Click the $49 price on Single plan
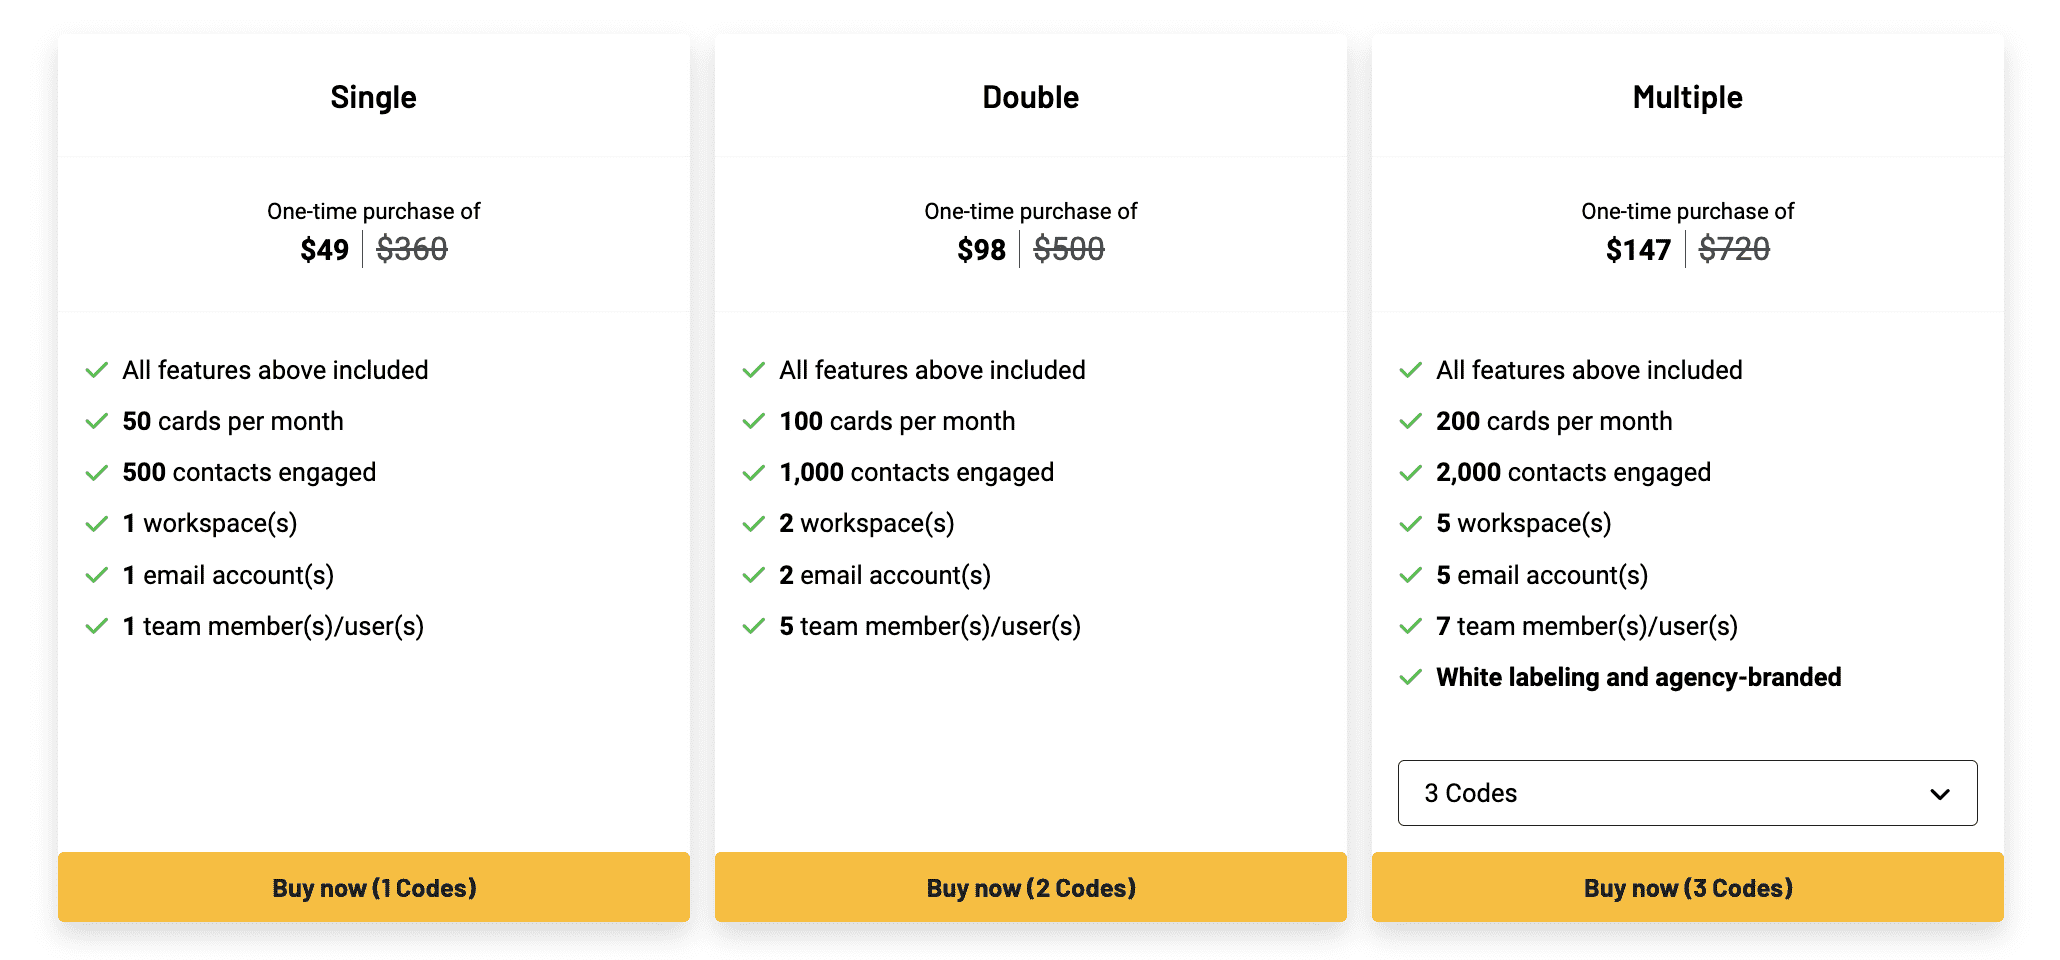The image size is (2060, 960). [324, 249]
